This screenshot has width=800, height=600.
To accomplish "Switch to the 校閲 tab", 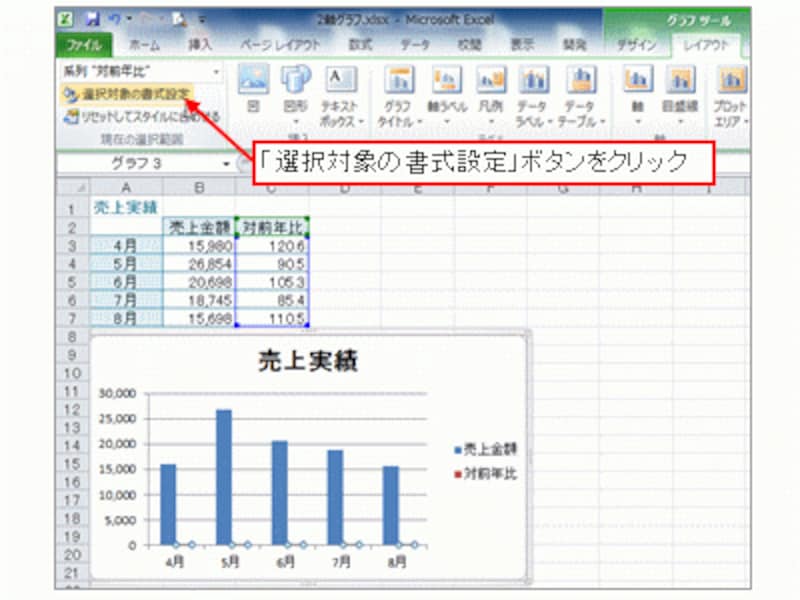I will (469, 45).
